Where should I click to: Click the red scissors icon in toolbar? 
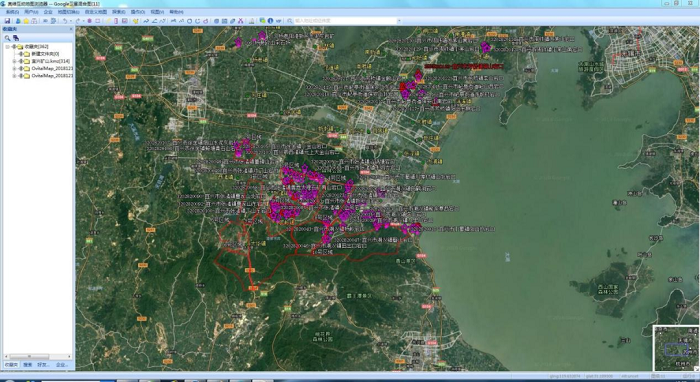click(x=241, y=21)
